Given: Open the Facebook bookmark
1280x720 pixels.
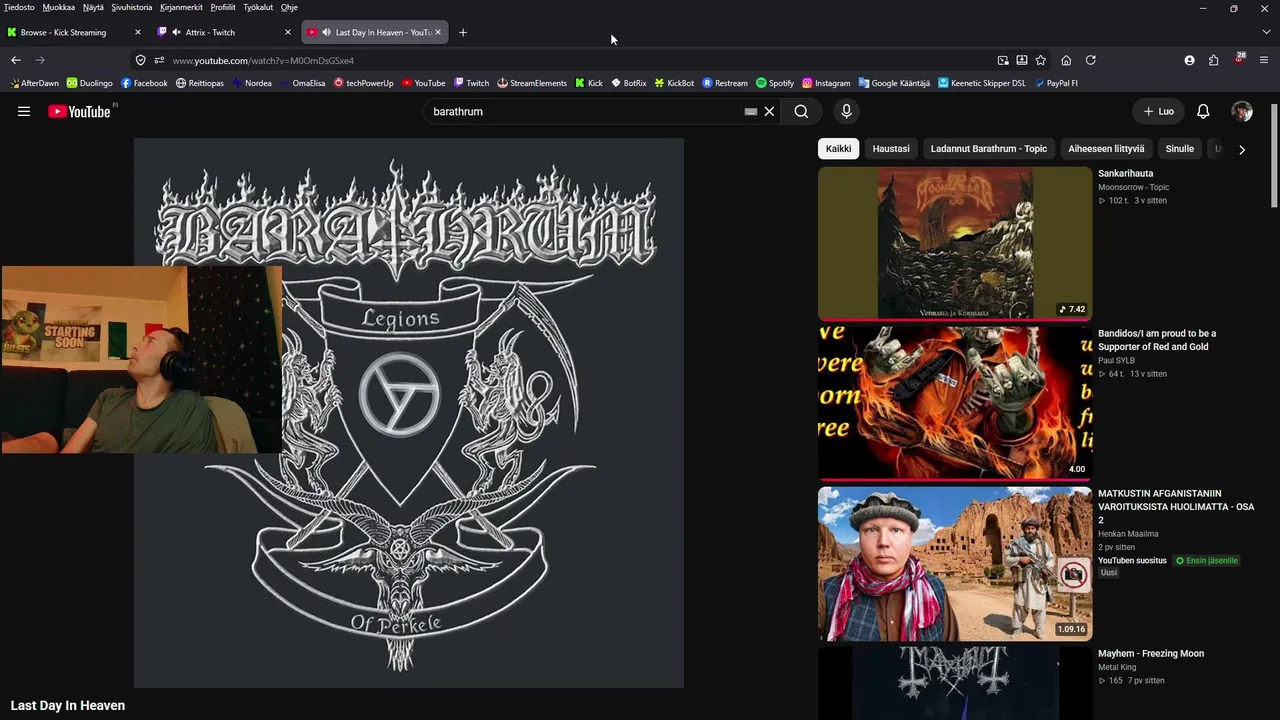Looking at the screenshot, I should [144, 83].
